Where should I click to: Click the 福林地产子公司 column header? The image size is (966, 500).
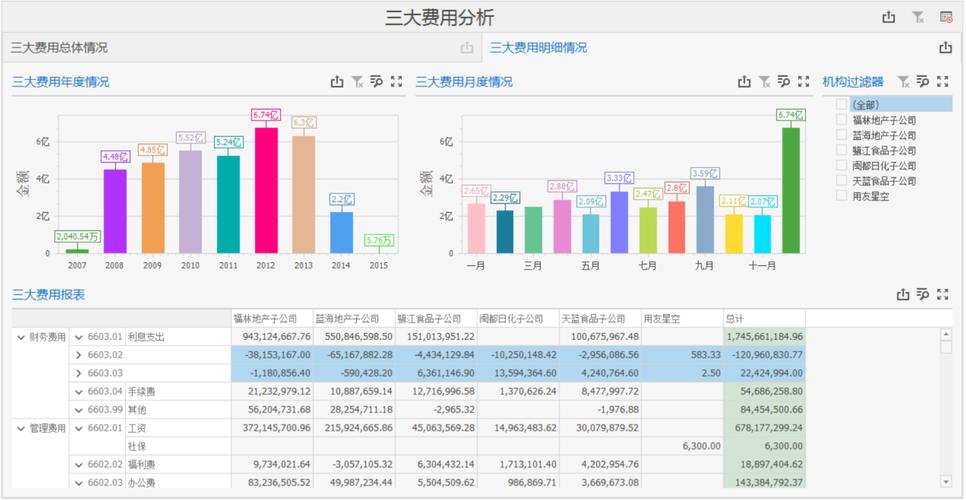272,319
